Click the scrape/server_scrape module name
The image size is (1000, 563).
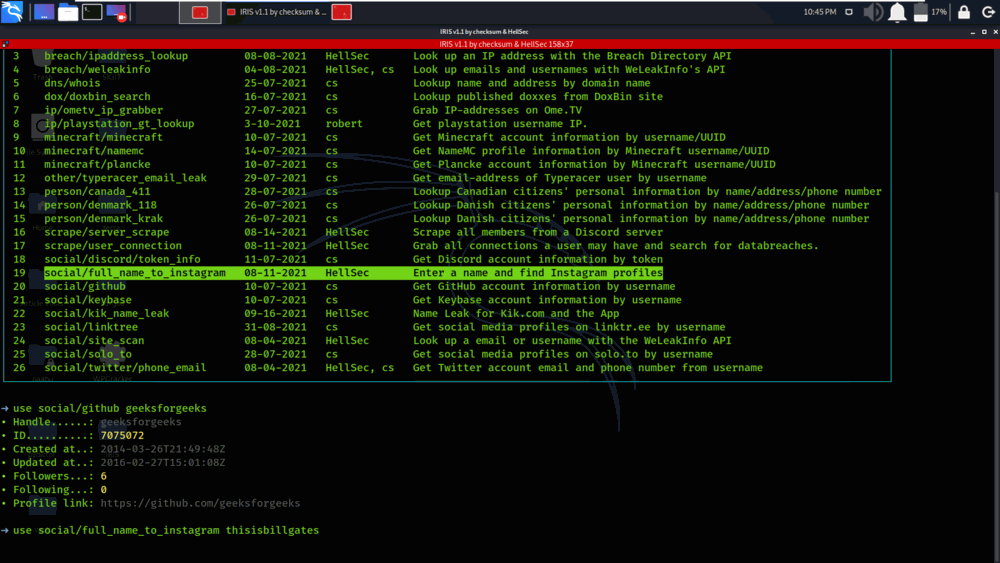click(107, 232)
